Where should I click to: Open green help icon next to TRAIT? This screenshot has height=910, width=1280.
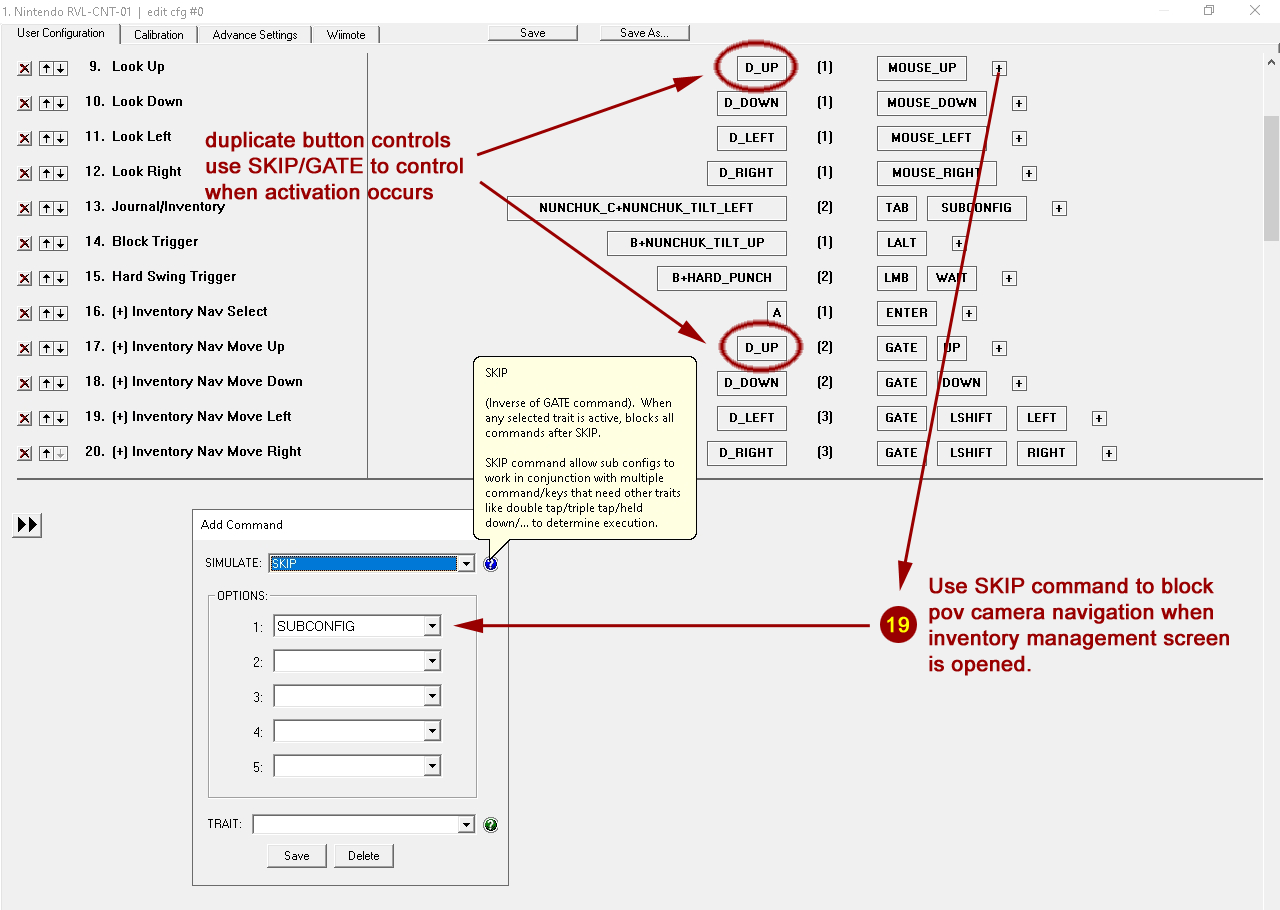[x=490, y=825]
